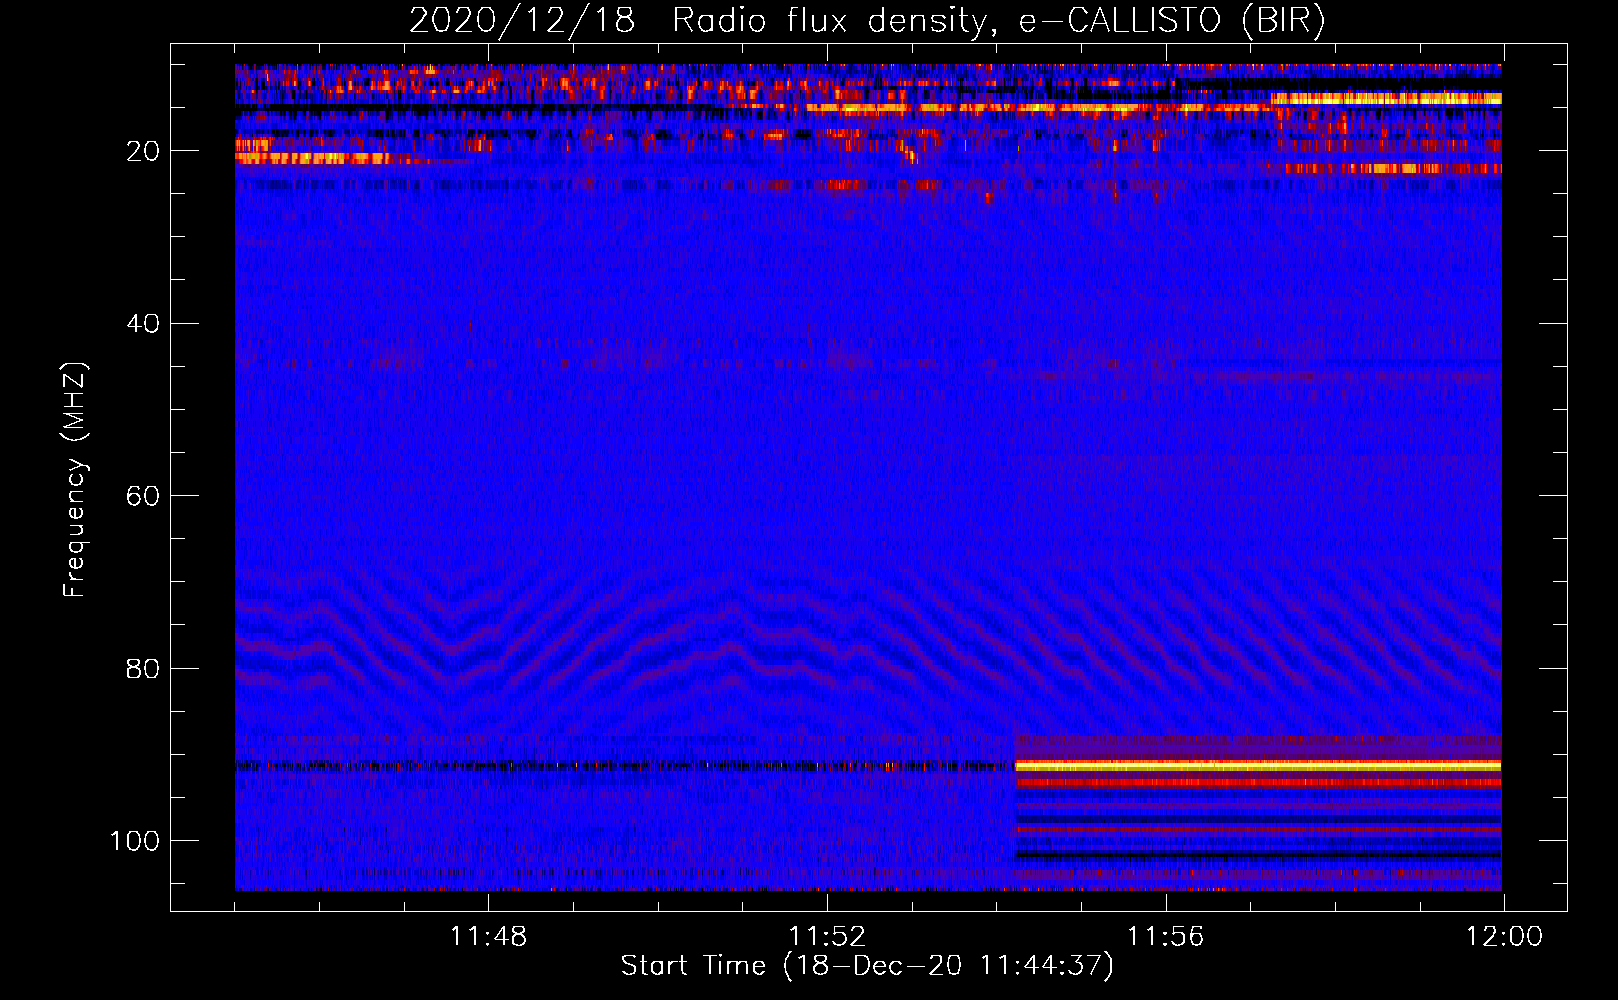Click the "Frequency (MHZ)" y-axis label
Image resolution: width=1618 pixels, height=1000 pixels.
click(75, 479)
